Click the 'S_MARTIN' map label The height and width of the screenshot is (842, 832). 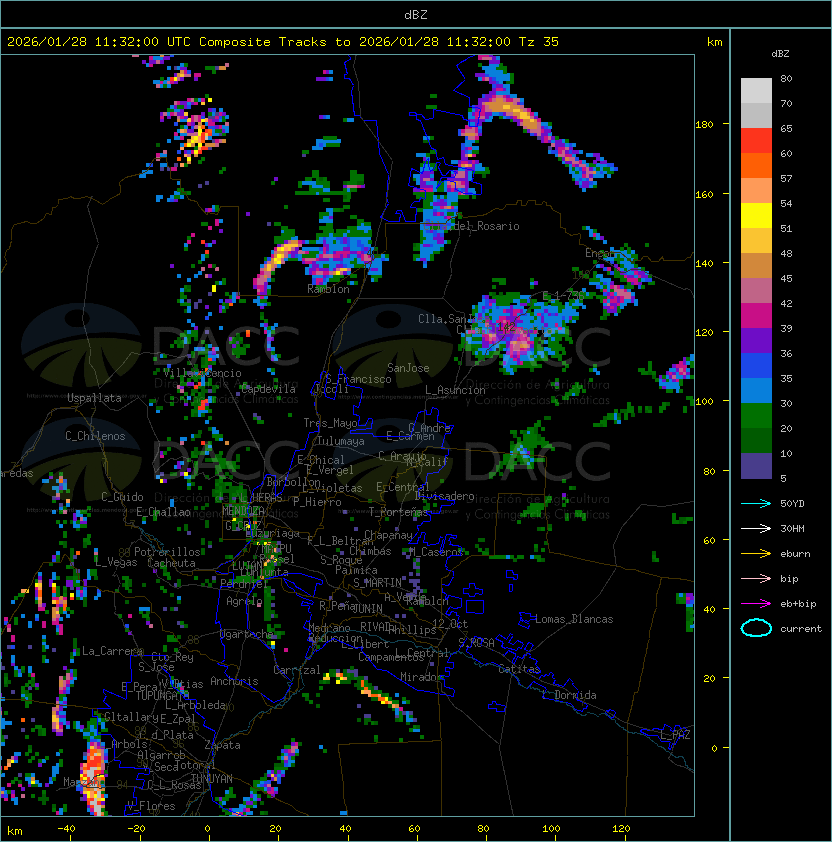pos(378,583)
